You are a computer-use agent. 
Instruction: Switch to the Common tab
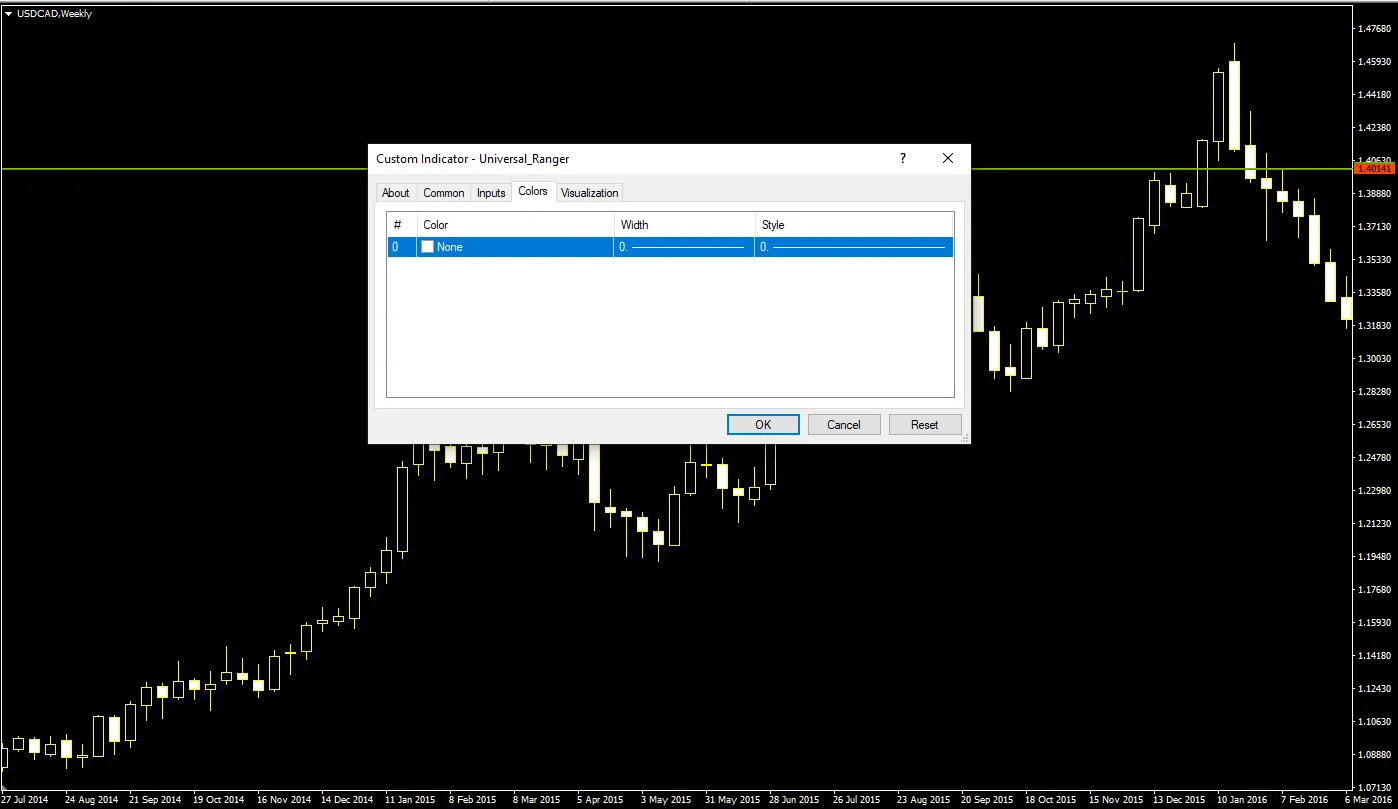pyautogui.click(x=443, y=193)
